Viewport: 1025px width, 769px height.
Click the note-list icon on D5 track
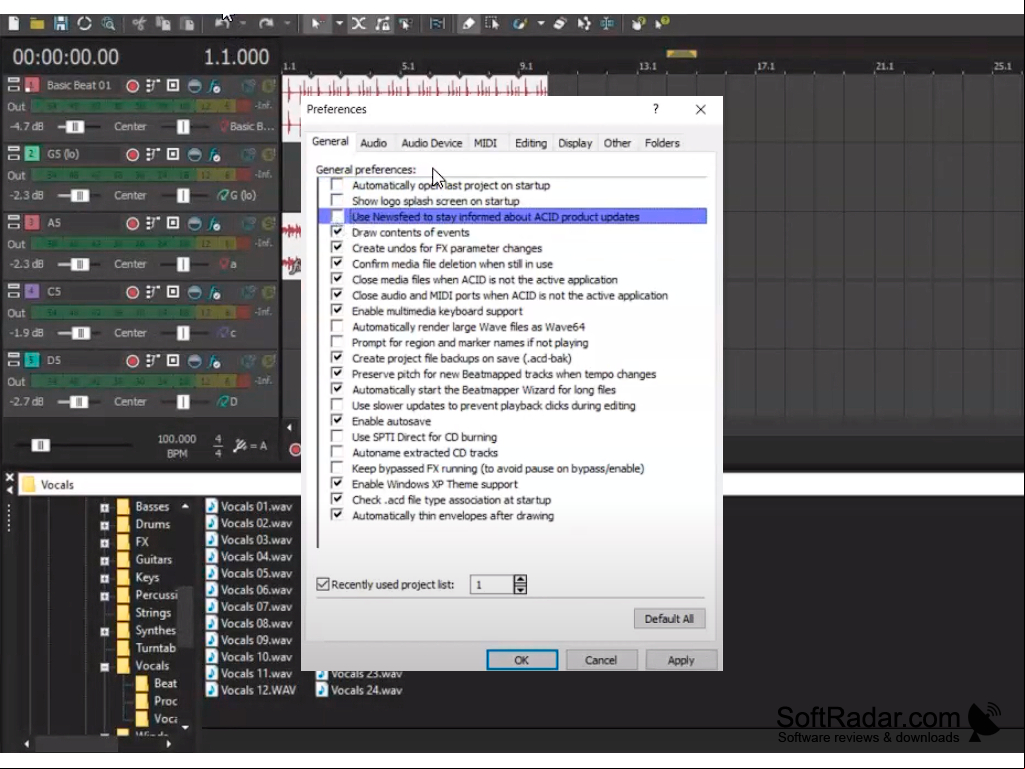click(x=152, y=361)
